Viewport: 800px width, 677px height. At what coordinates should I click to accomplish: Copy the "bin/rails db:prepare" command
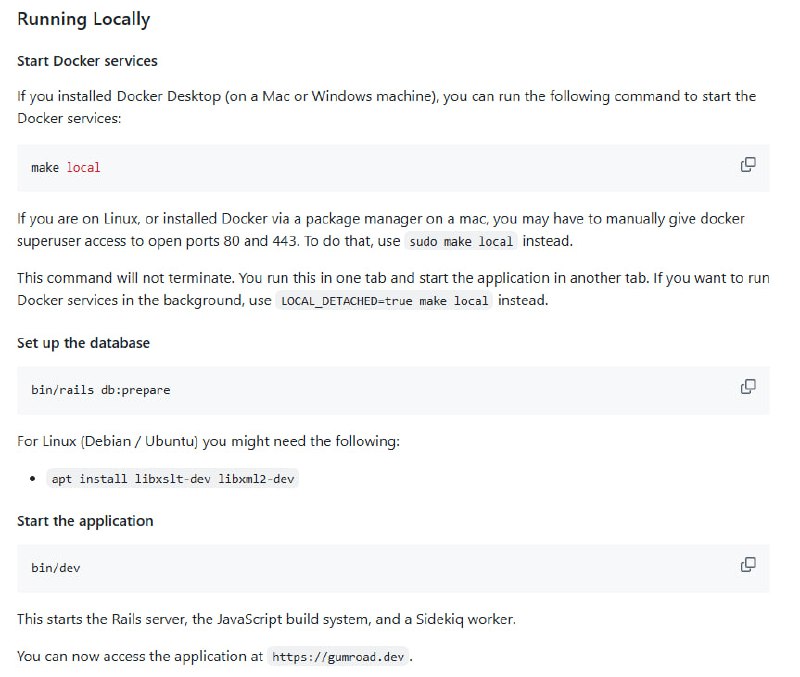point(747,387)
